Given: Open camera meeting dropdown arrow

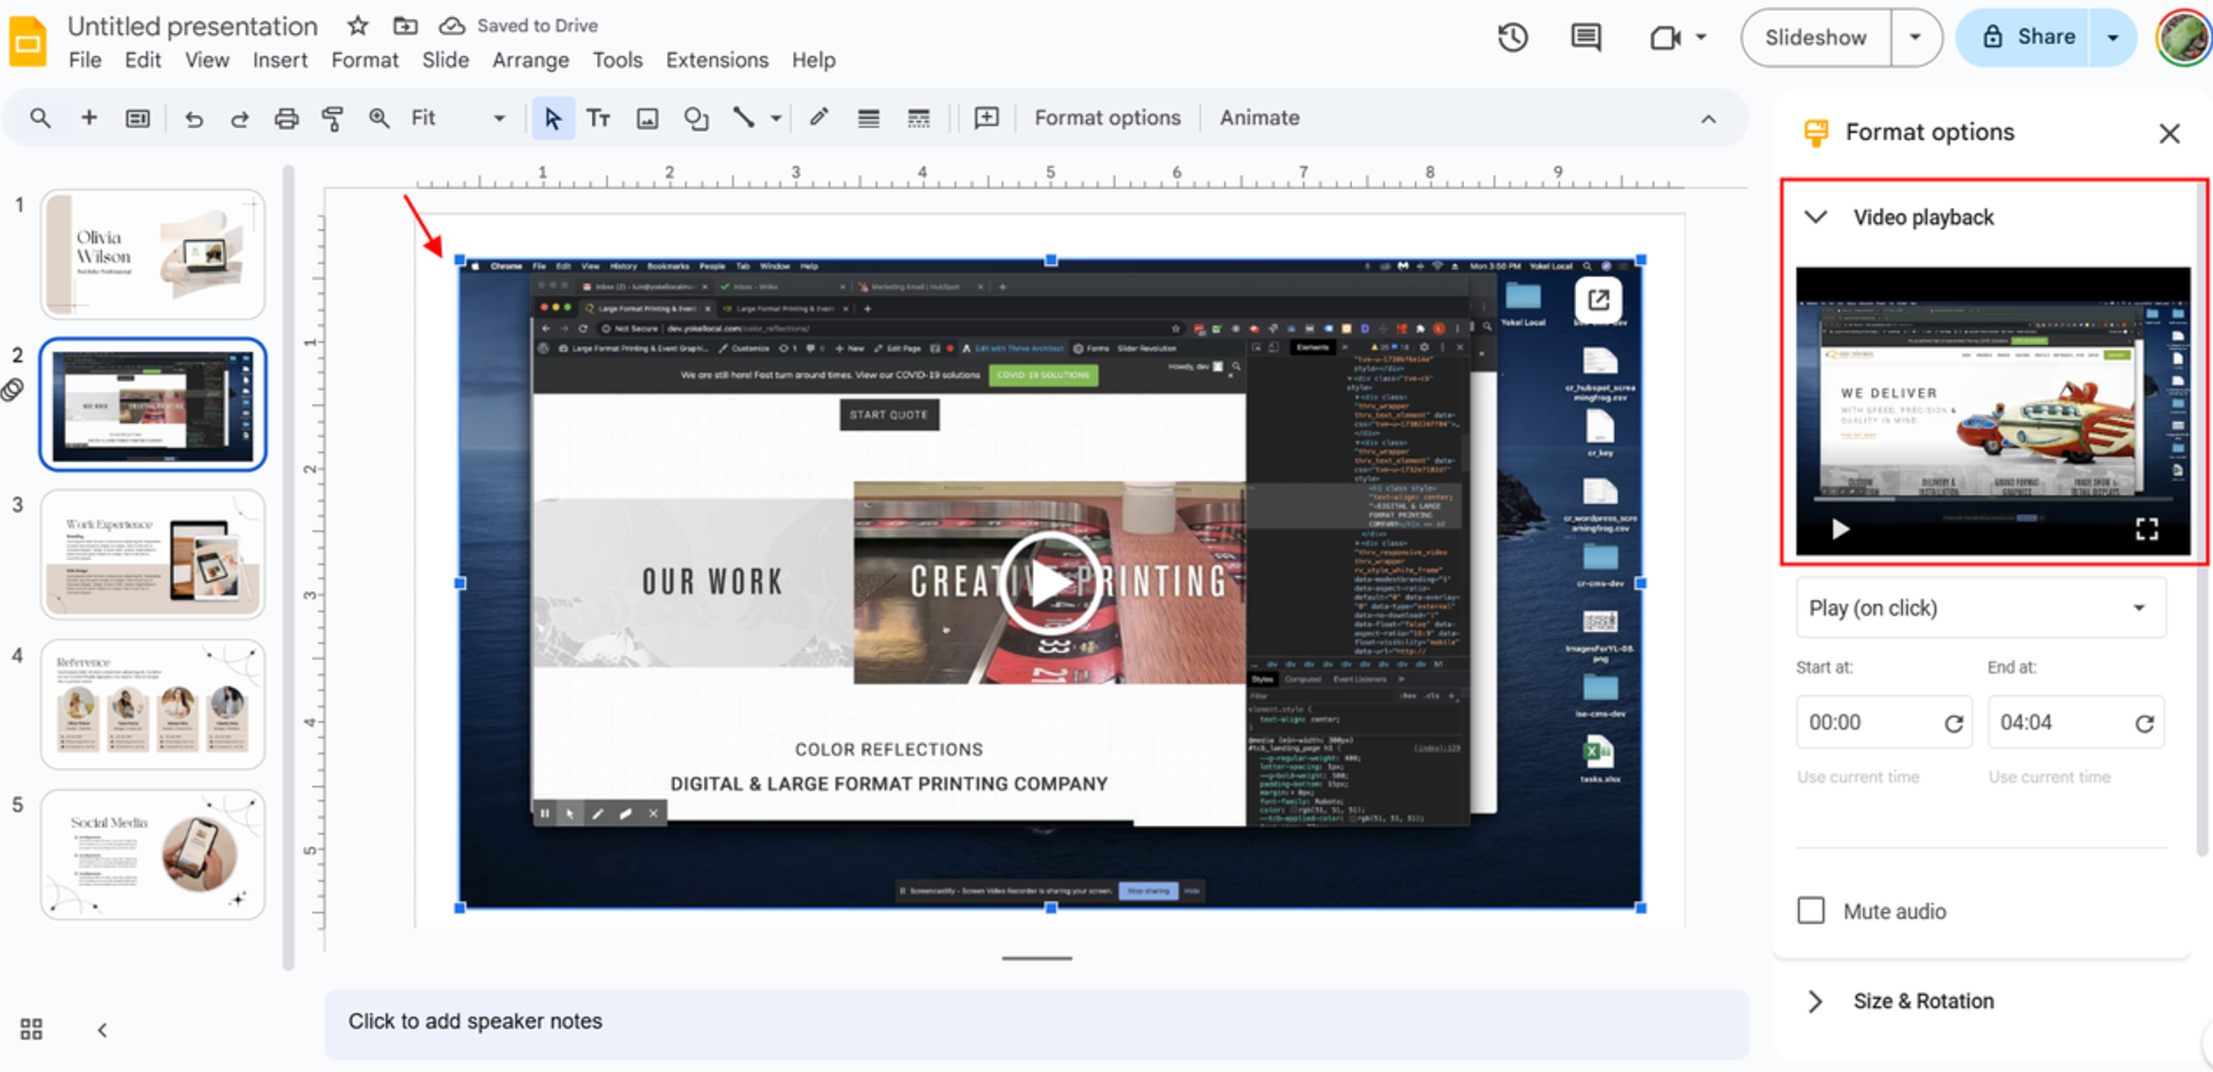Looking at the screenshot, I should coord(1701,38).
